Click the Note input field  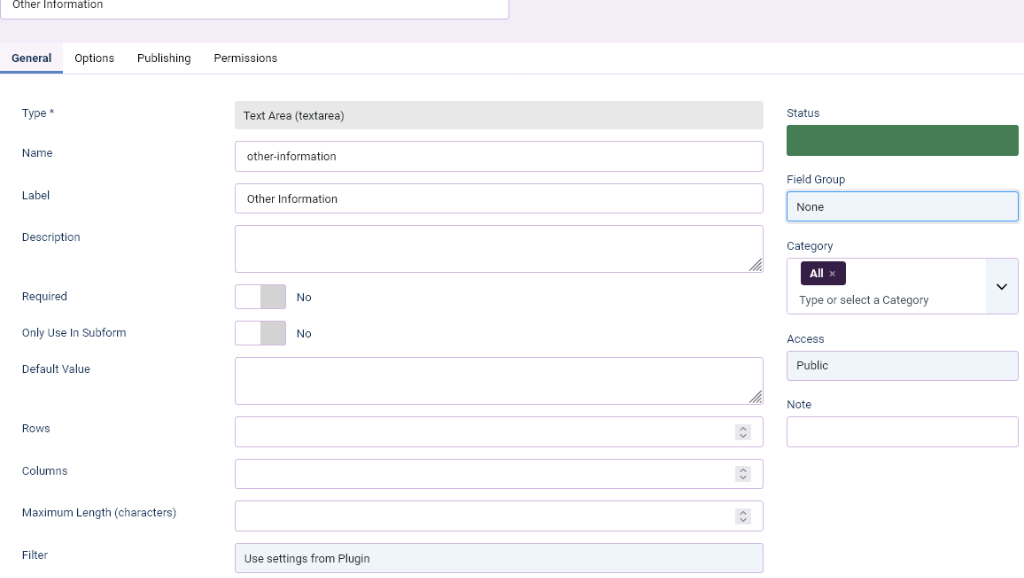click(902, 432)
